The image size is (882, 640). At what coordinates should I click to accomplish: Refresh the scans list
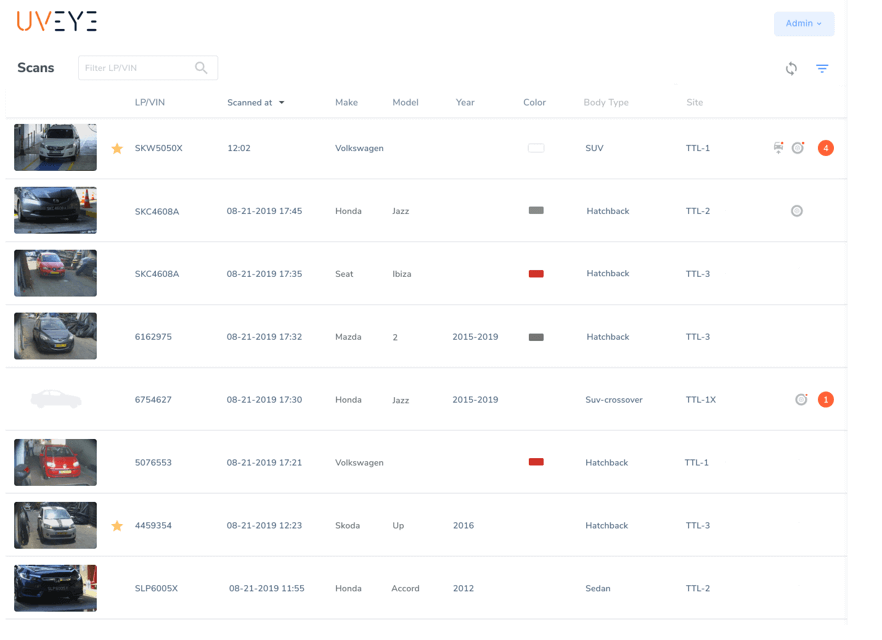[x=791, y=69]
